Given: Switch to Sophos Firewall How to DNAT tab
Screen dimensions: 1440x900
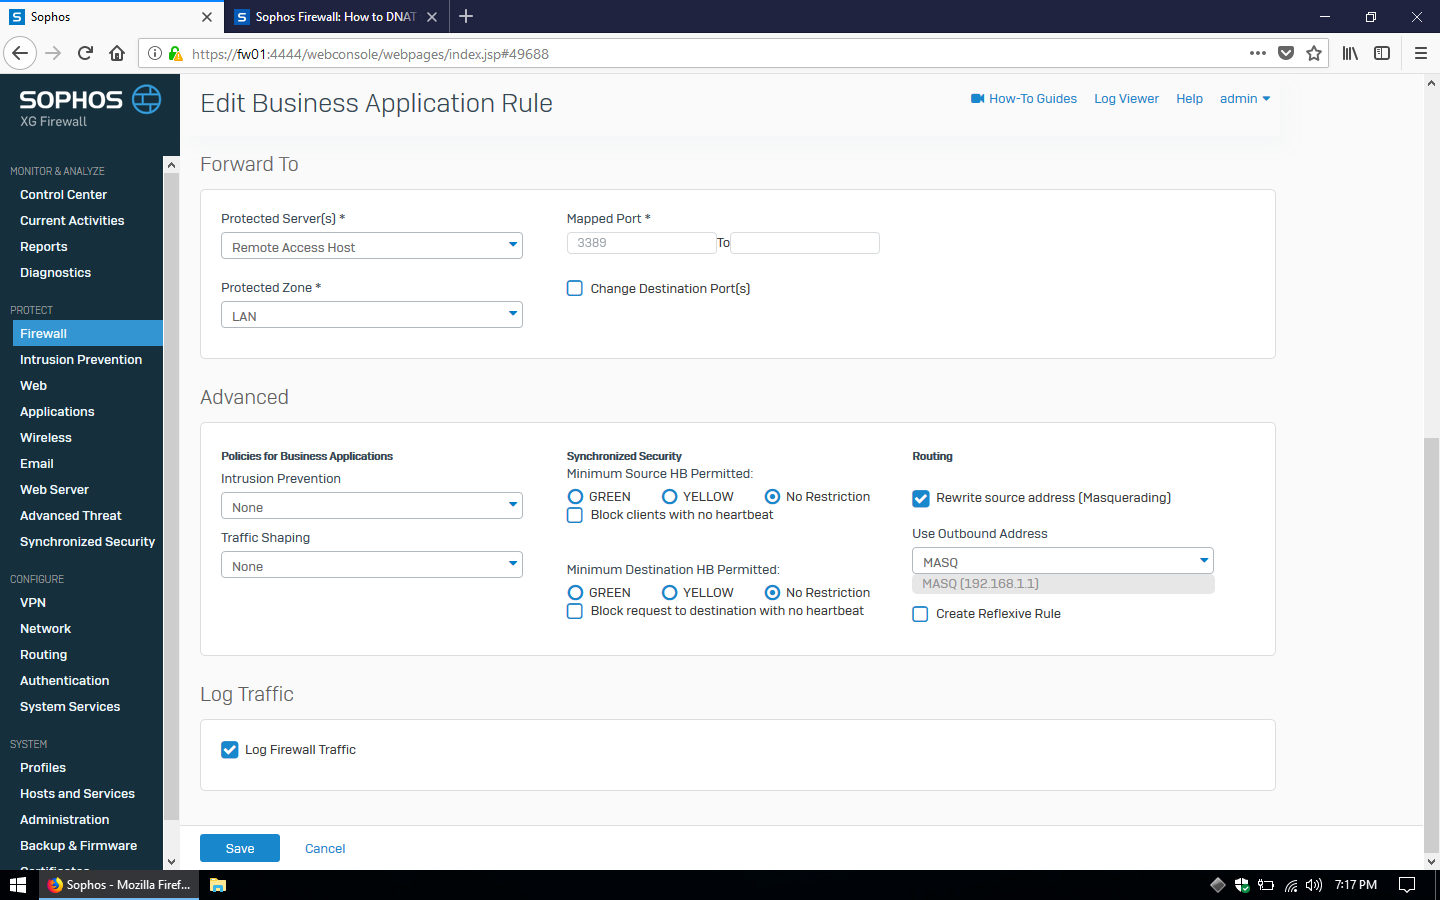Looking at the screenshot, I should pos(334,17).
